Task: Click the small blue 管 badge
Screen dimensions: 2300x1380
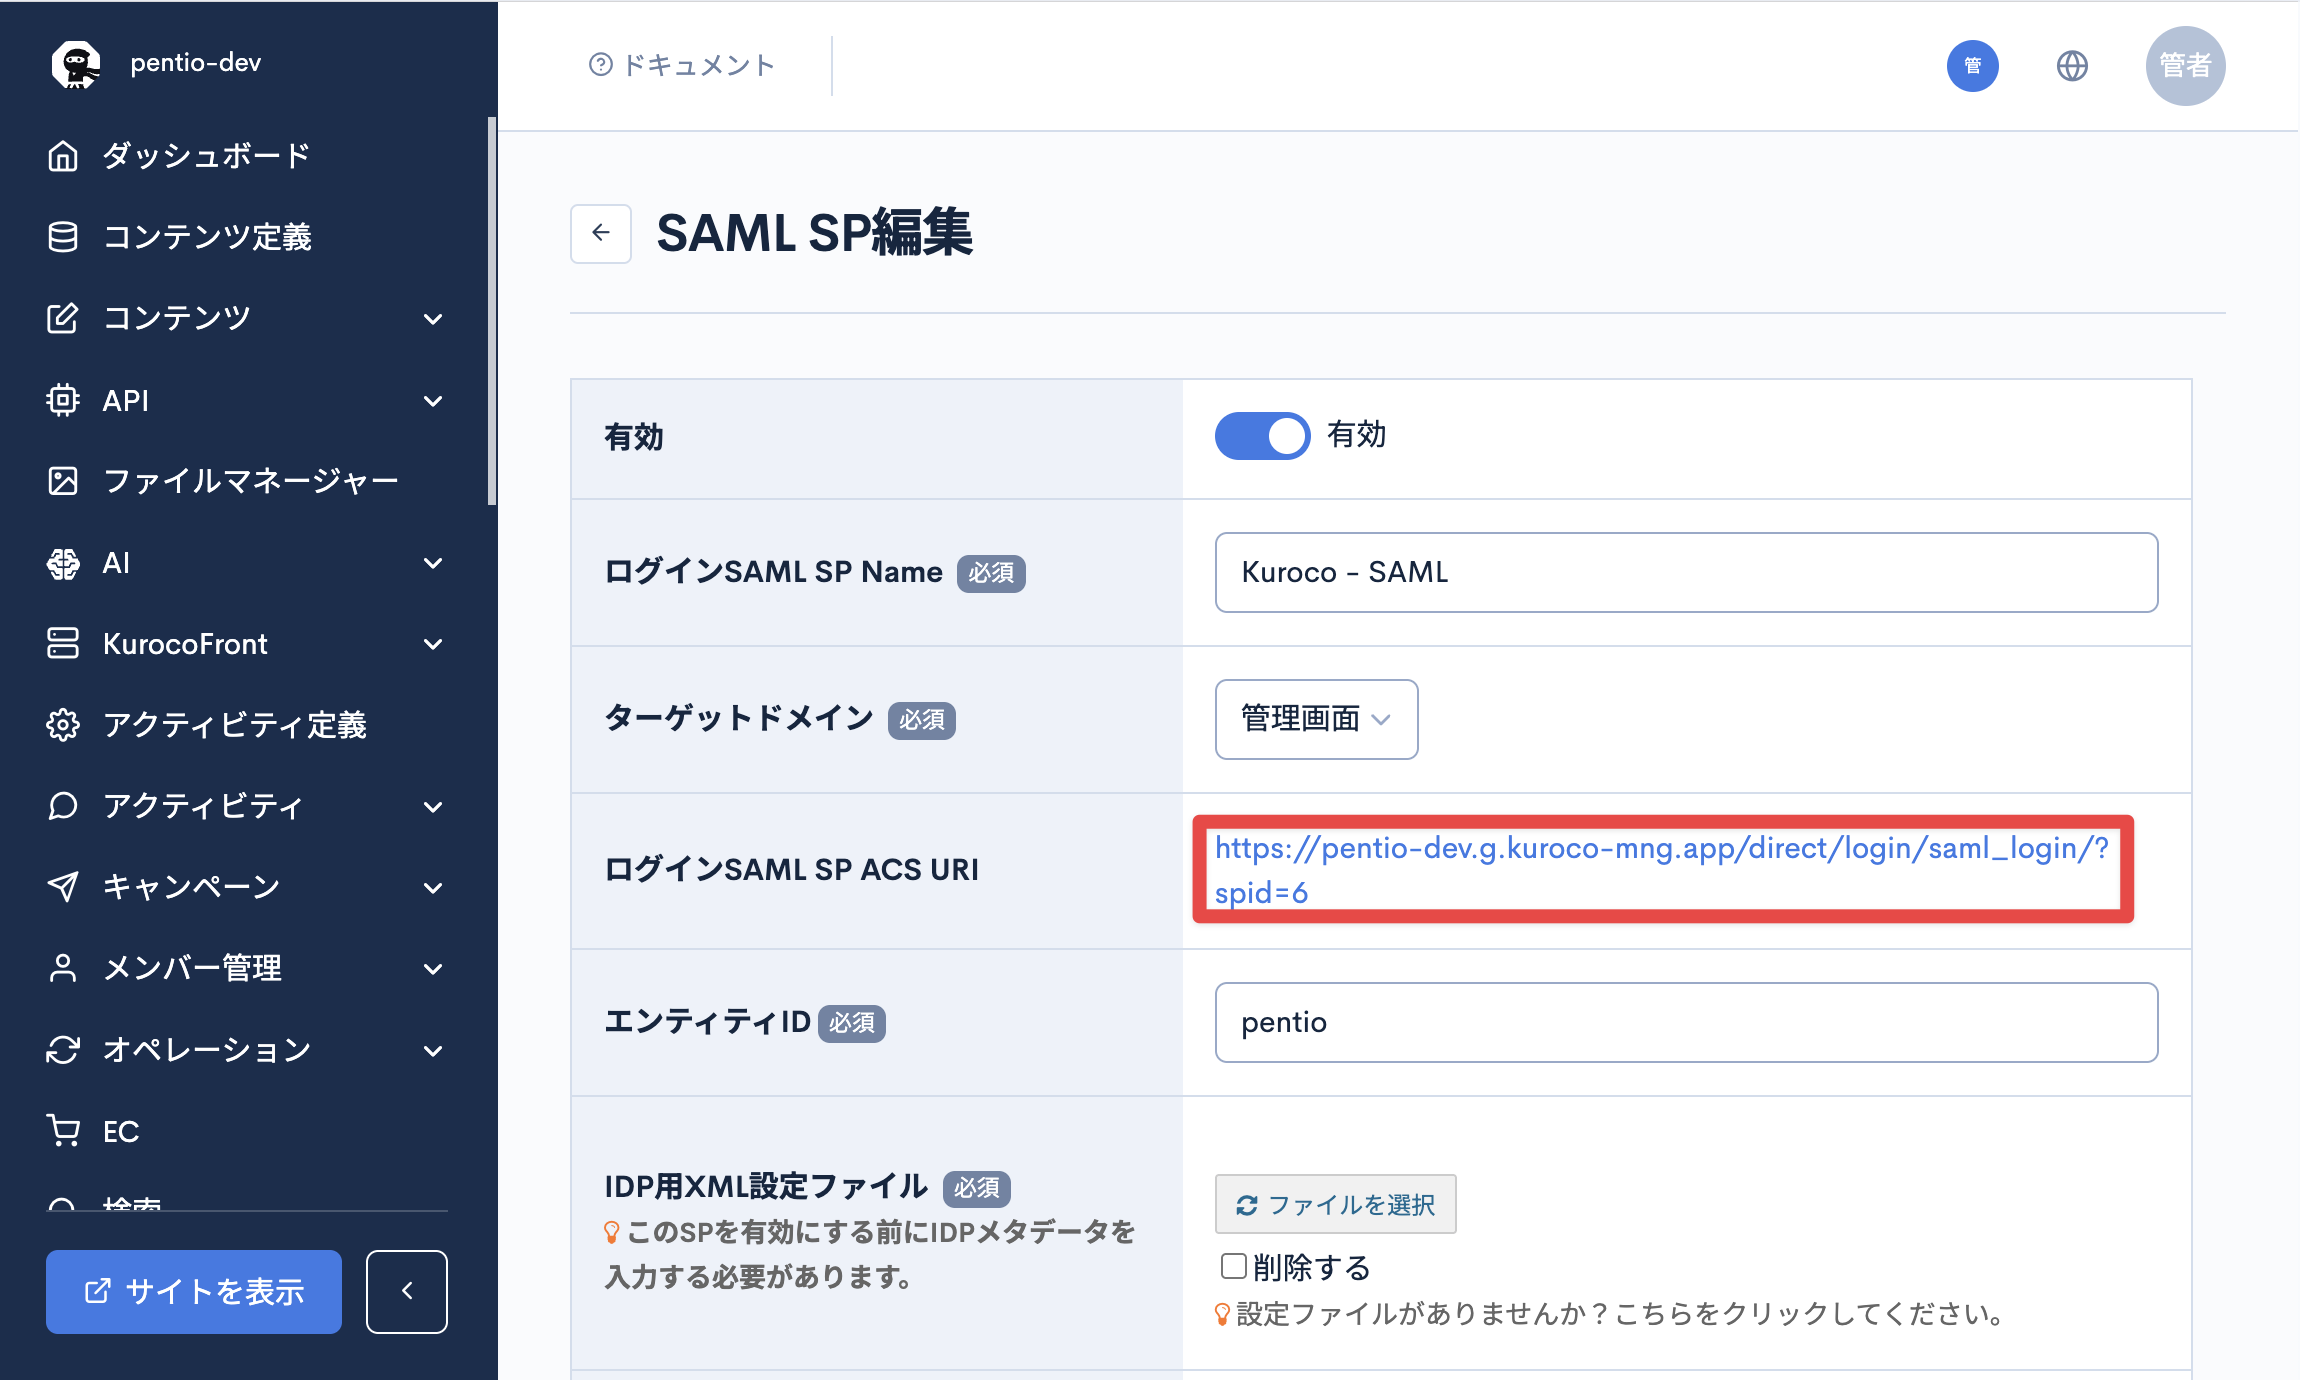Action: pyautogui.click(x=1972, y=66)
